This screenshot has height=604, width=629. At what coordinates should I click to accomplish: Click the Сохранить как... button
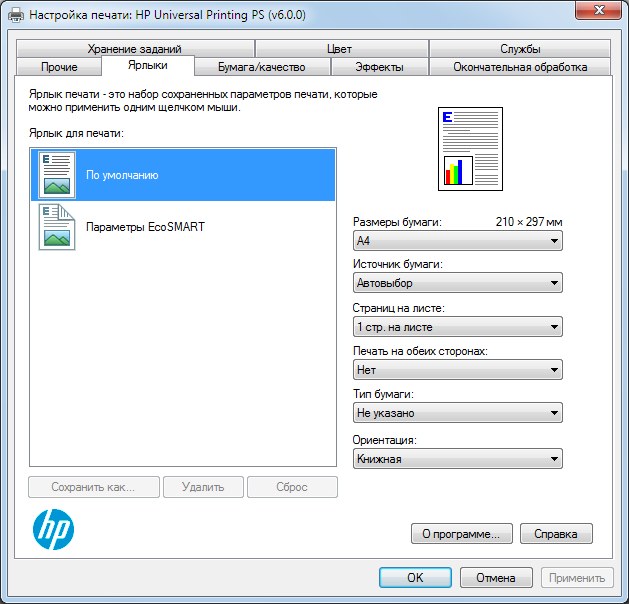(x=94, y=487)
